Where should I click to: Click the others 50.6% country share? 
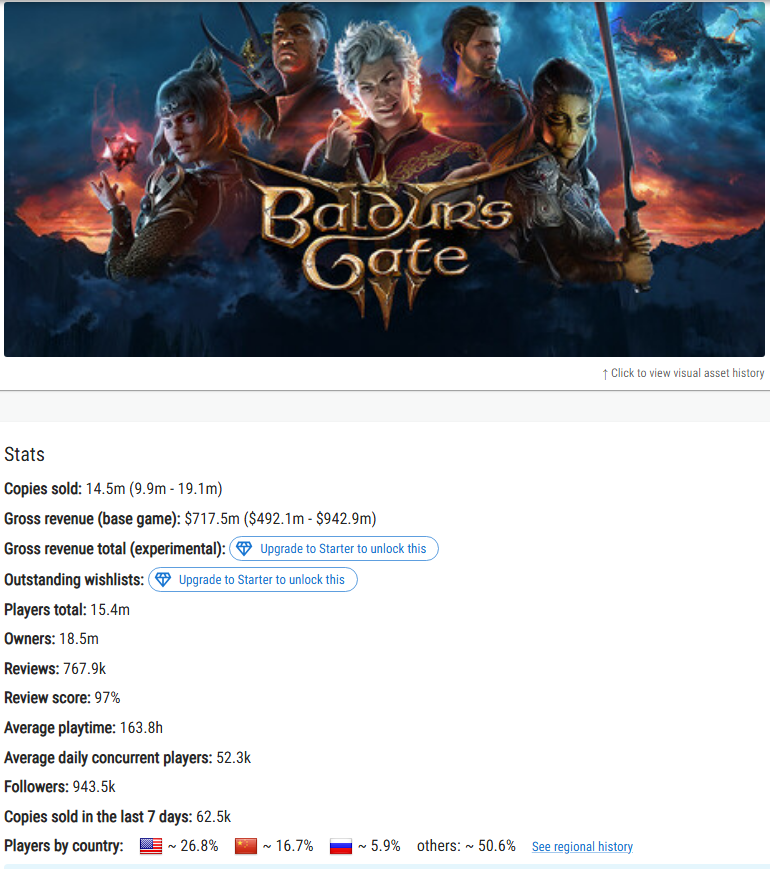click(x=466, y=846)
